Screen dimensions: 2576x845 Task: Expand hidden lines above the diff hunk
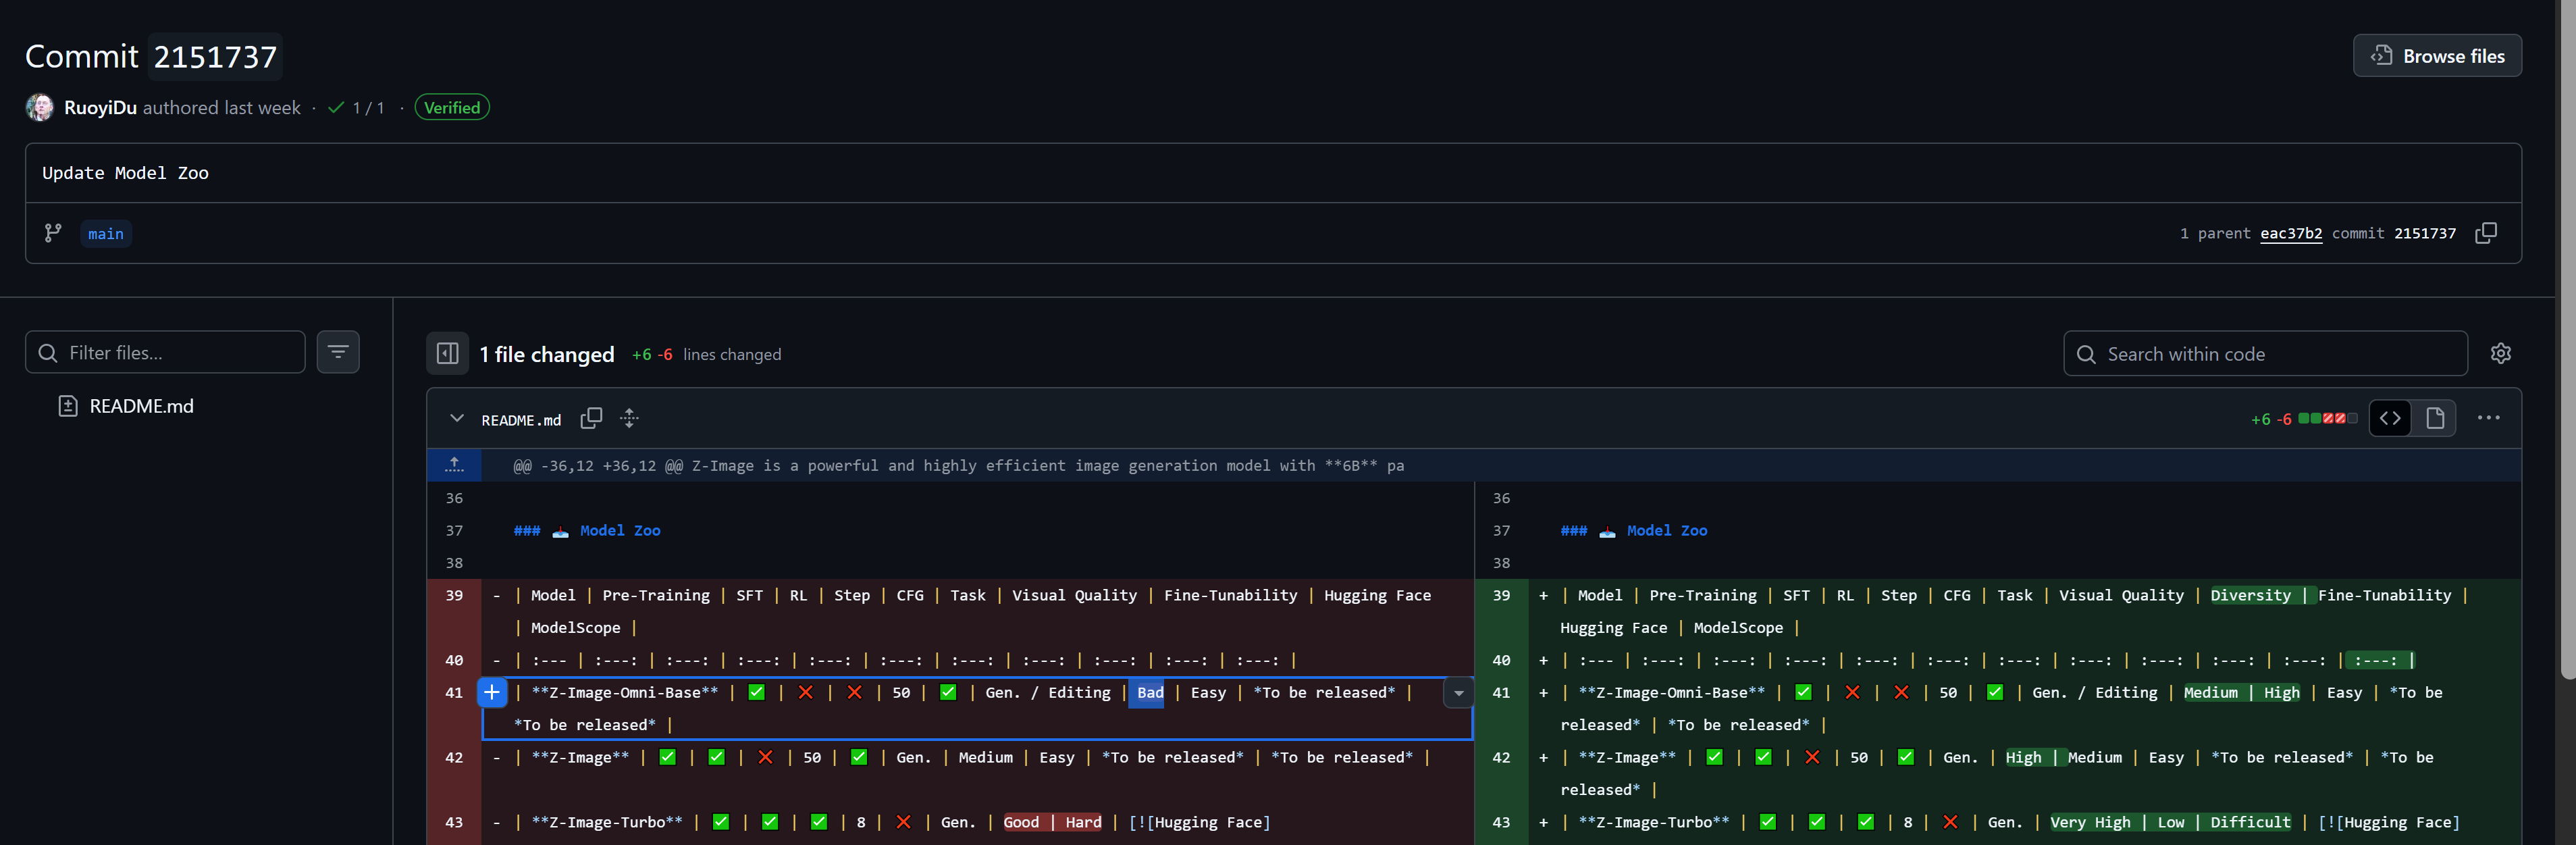pyautogui.click(x=455, y=465)
